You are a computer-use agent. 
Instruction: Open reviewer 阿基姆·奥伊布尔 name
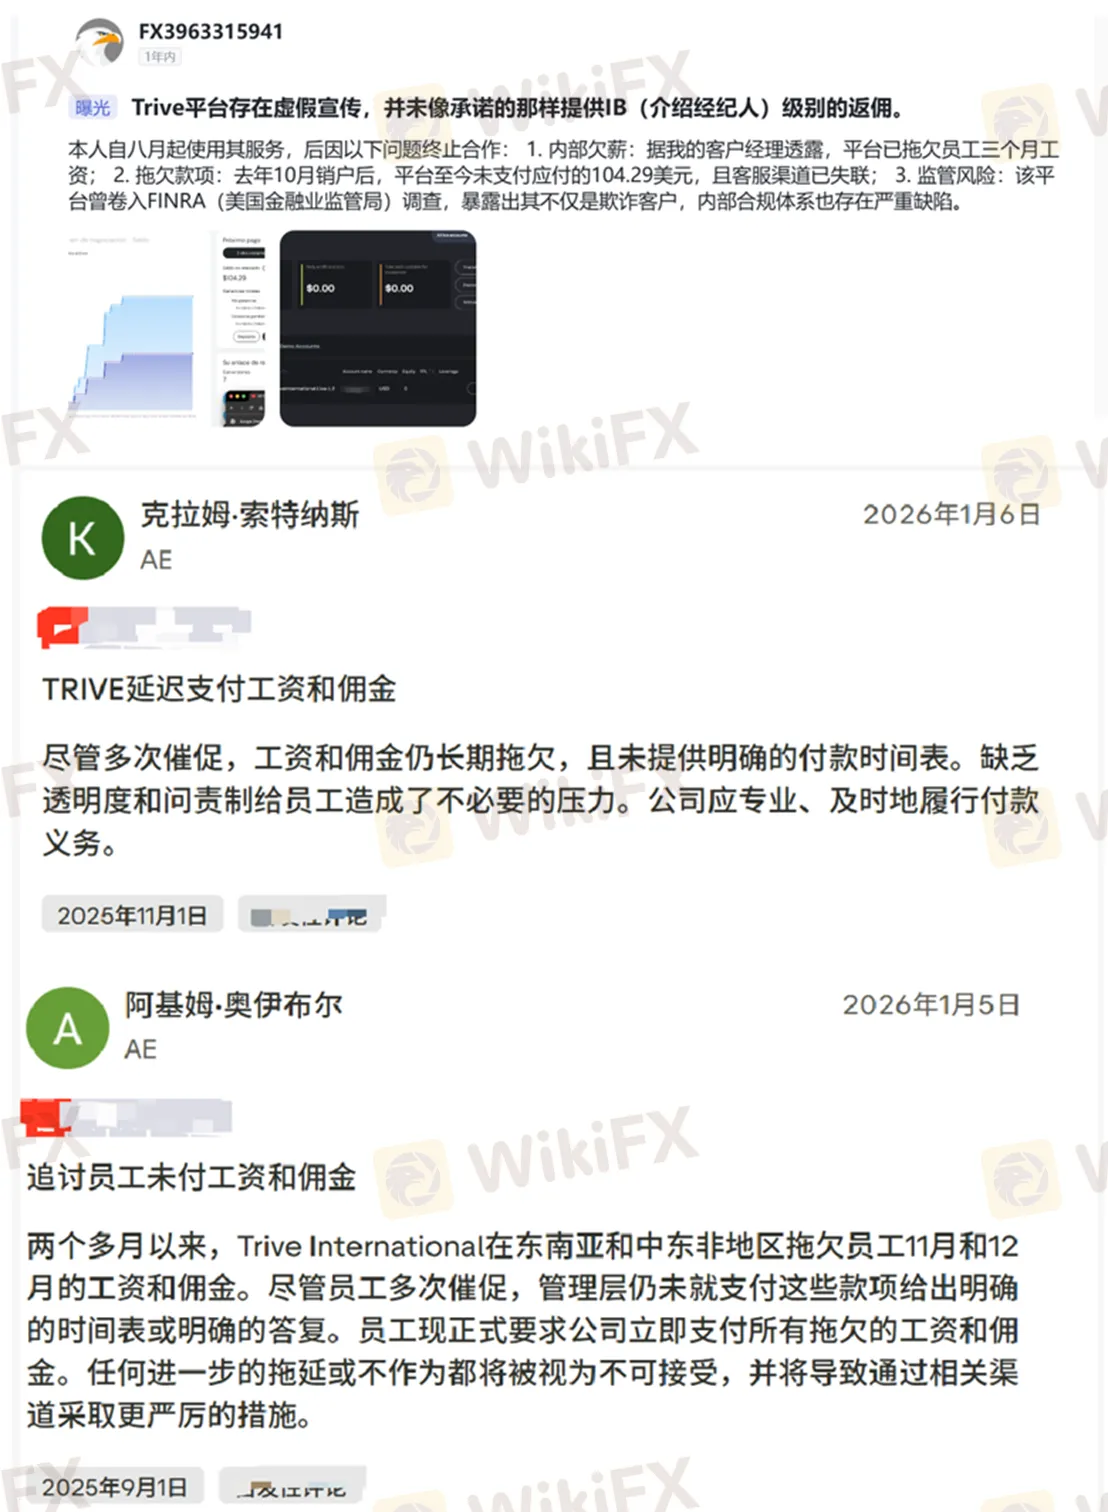(x=234, y=1005)
